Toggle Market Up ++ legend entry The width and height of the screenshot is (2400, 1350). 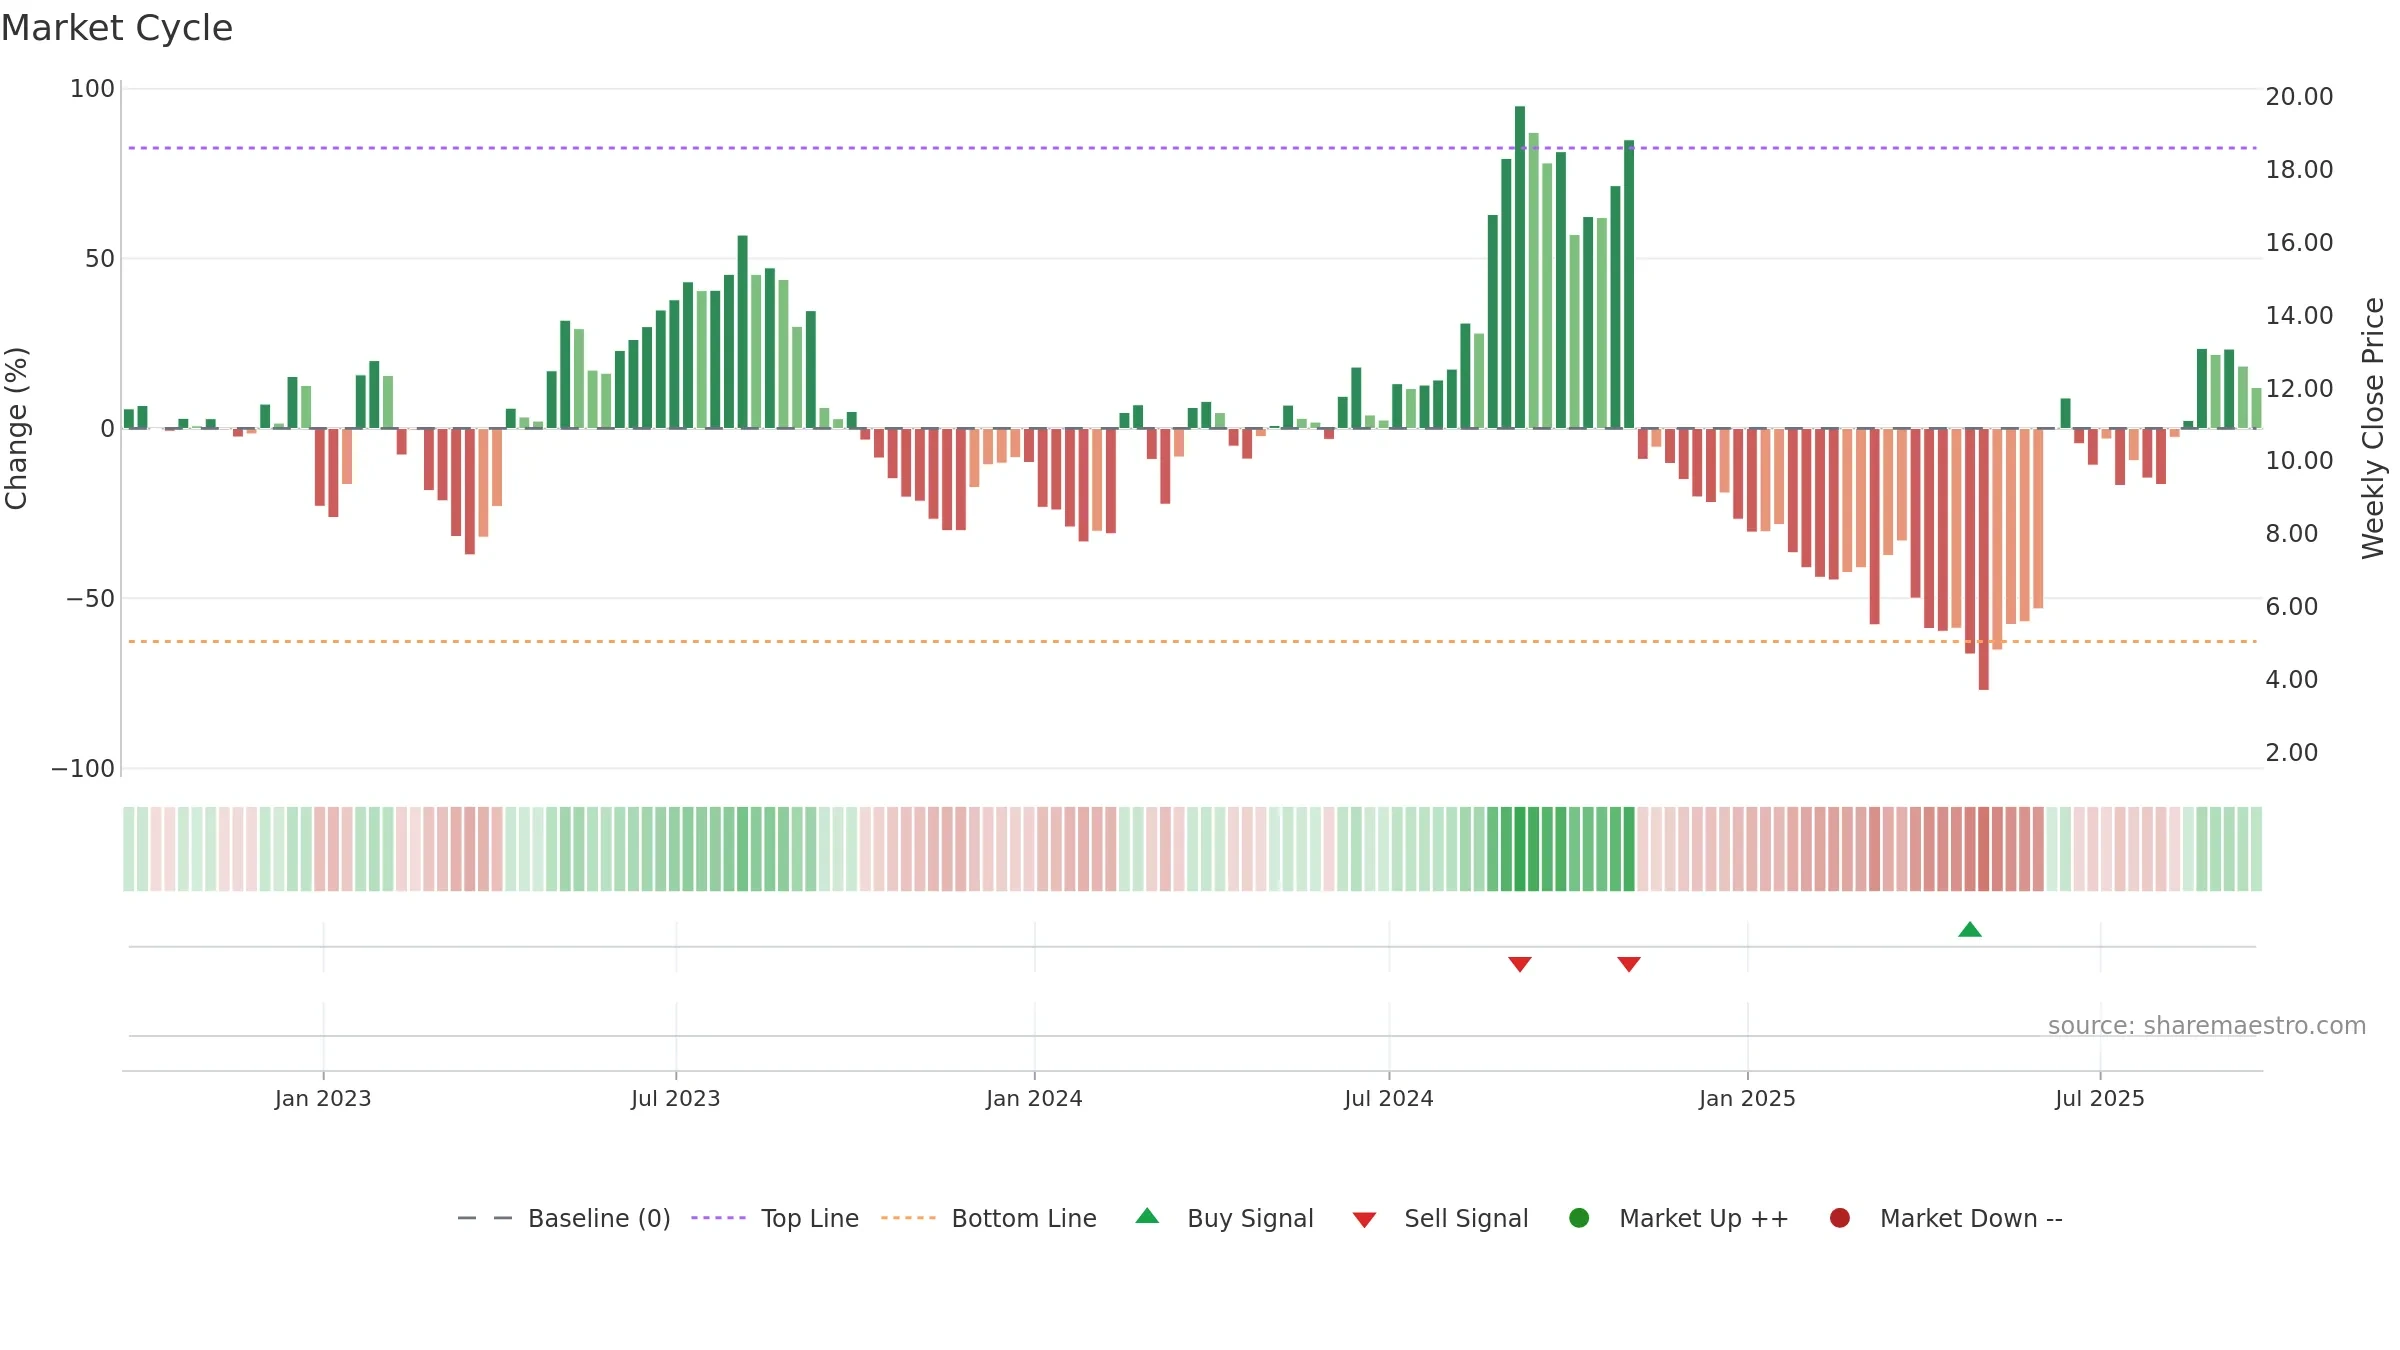point(1679,1218)
